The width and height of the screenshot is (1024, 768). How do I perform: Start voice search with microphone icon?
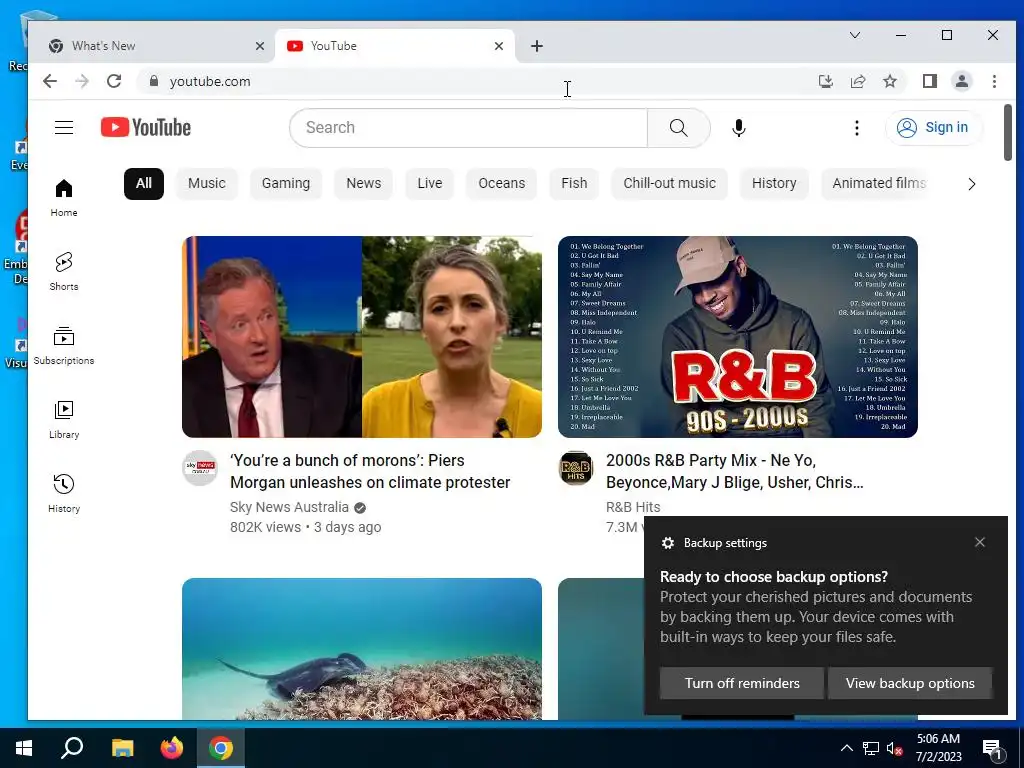click(x=739, y=127)
